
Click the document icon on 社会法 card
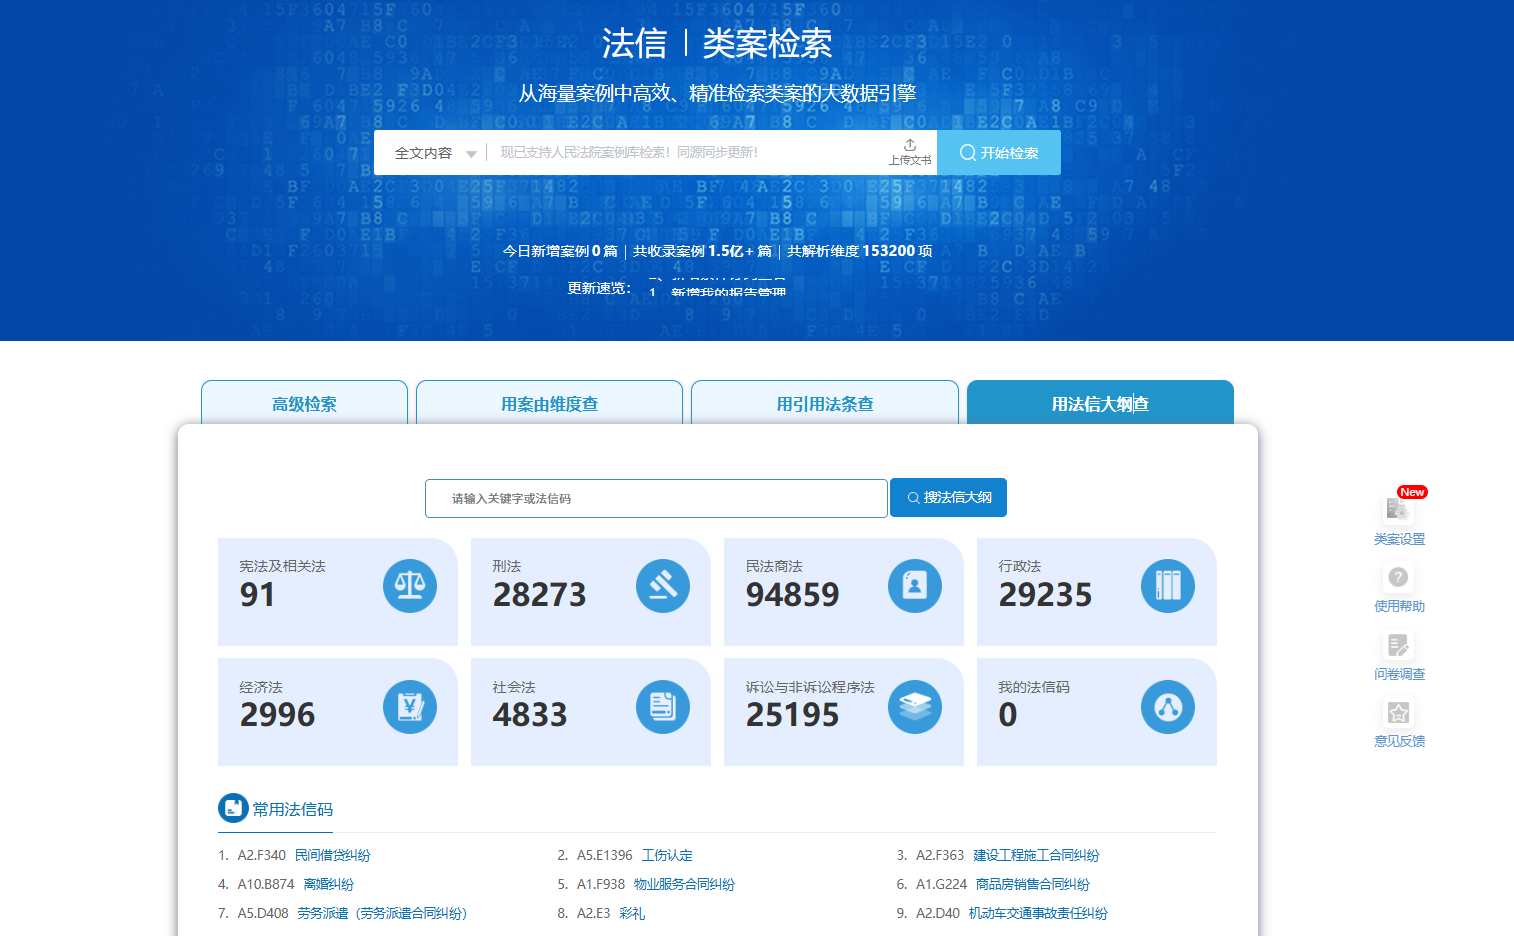click(x=663, y=707)
